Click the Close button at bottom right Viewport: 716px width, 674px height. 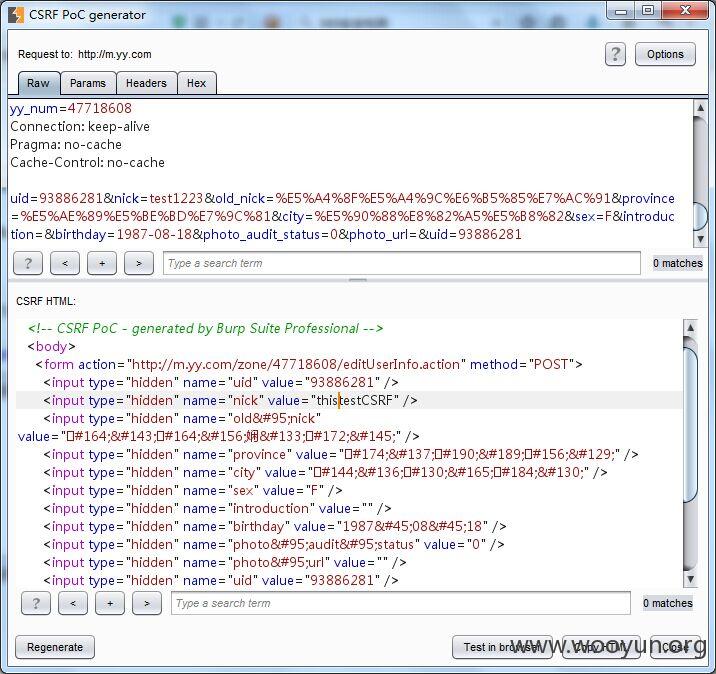pos(675,647)
